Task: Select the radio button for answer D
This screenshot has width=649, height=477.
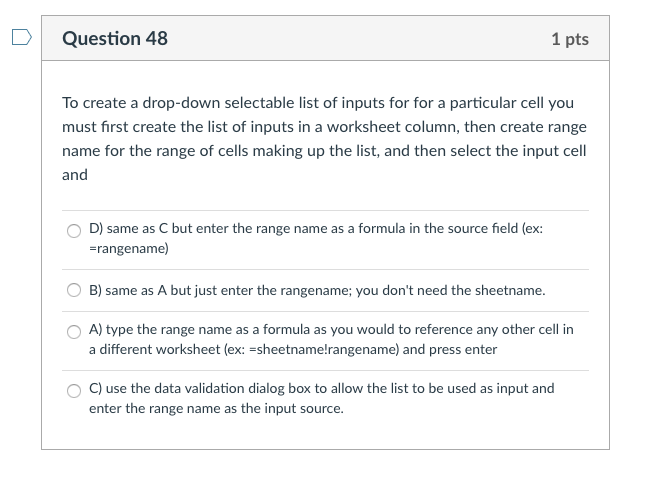Action: pos(74,231)
